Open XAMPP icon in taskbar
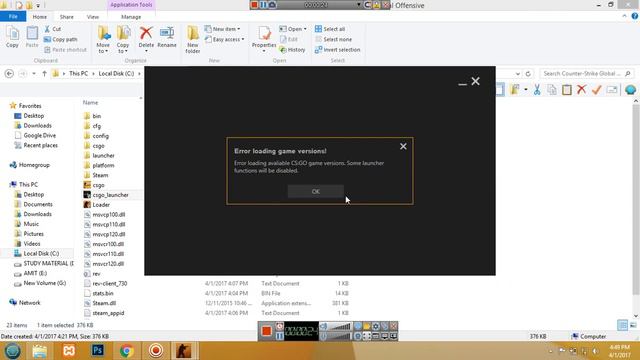Viewport: 640px width, 360px height. click(69, 351)
